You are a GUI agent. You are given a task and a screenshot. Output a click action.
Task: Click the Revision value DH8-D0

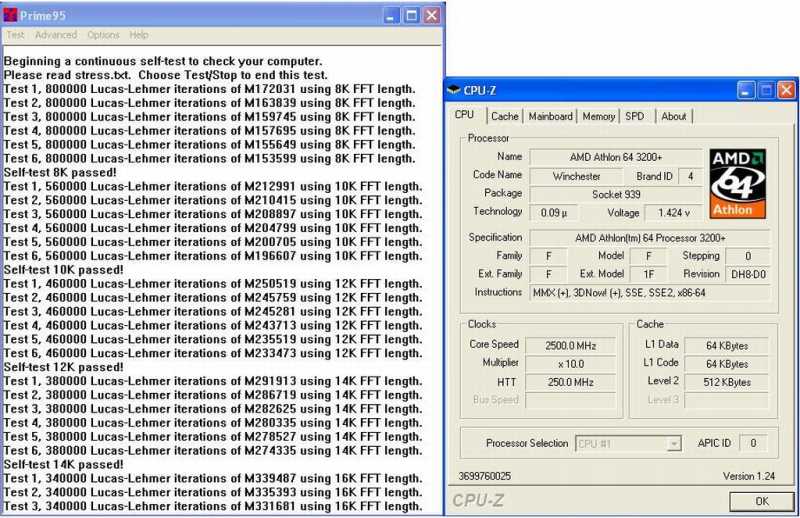[x=748, y=275]
